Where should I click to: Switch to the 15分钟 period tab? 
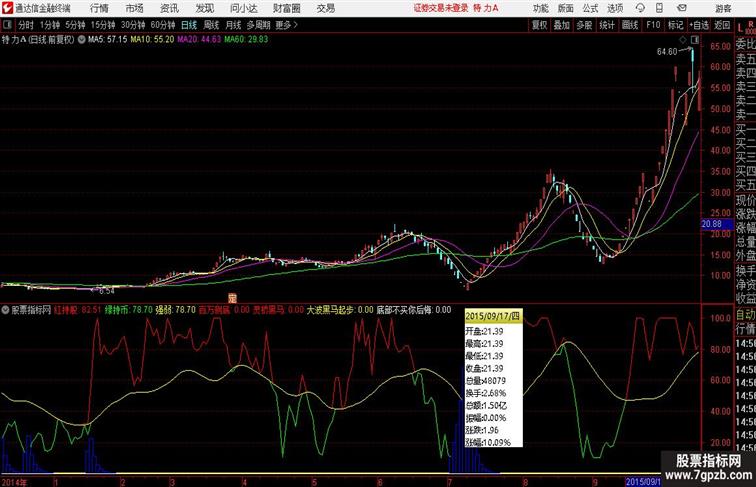(x=103, y=25)
